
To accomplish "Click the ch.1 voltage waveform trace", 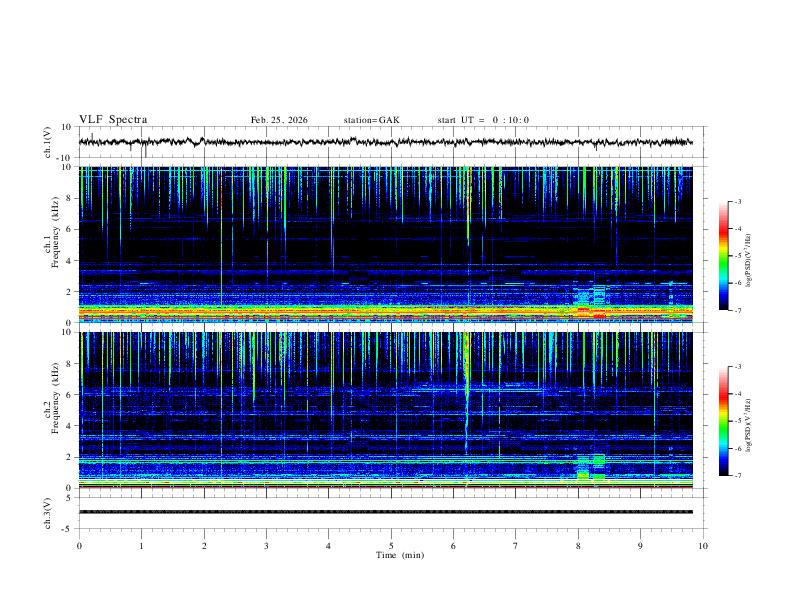I will pos(385,142).
